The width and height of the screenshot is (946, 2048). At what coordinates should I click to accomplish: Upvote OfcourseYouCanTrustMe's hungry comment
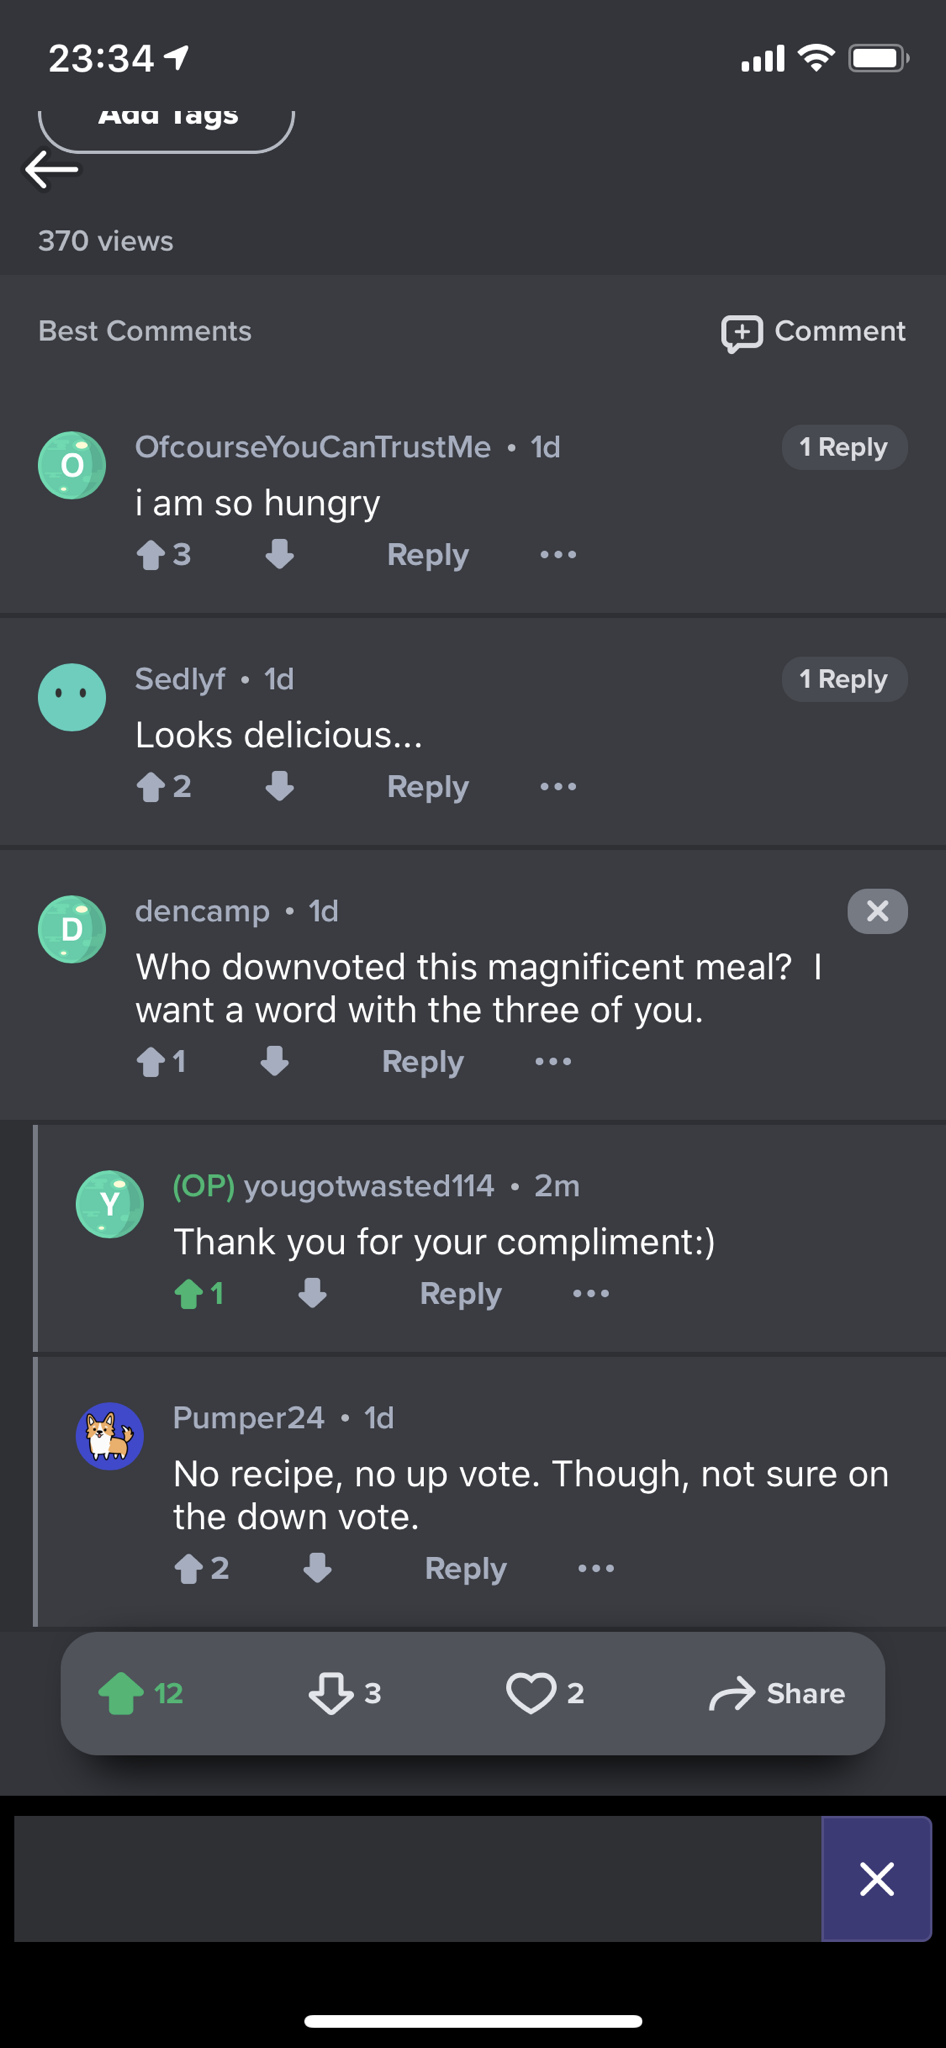(151, 555)
